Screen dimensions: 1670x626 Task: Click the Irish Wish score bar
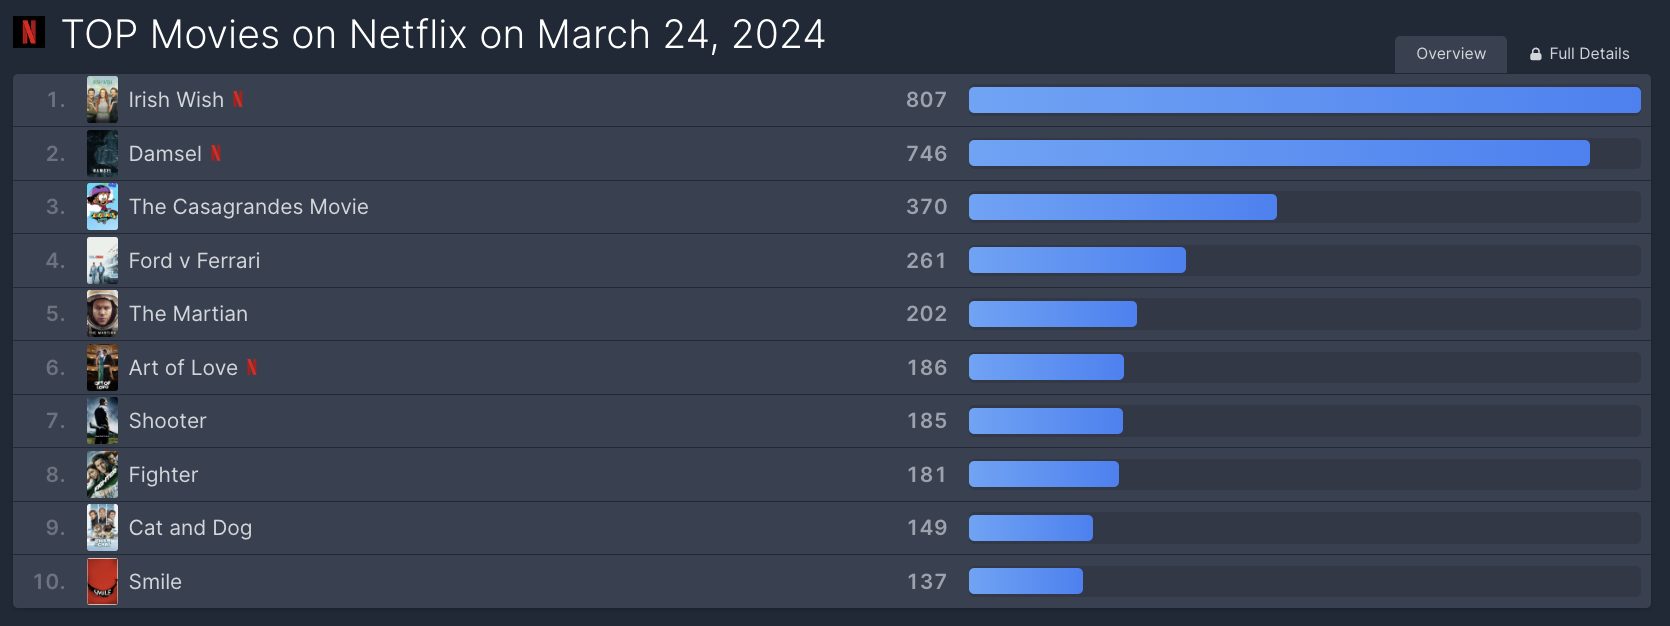click(x=1305, y=100)
